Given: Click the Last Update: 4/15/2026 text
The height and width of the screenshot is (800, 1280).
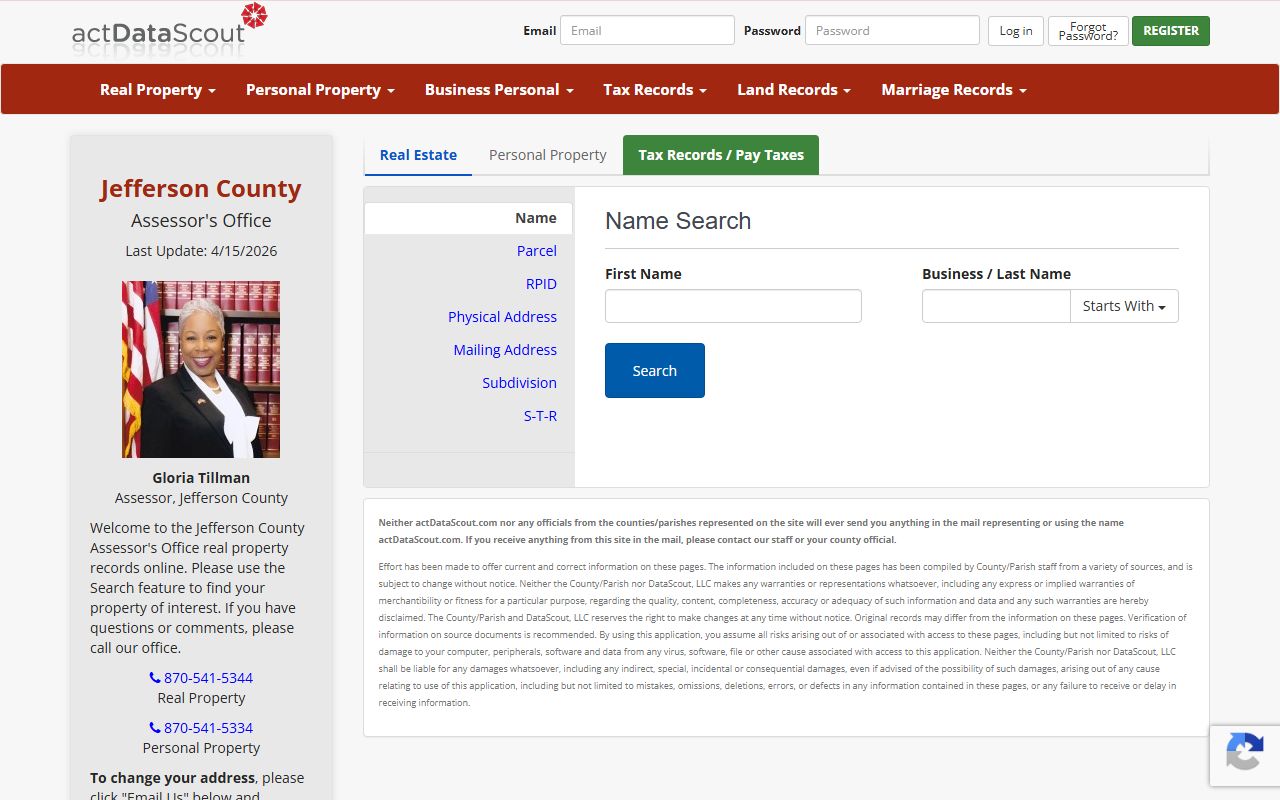Looking at the screenshot, I should 201,251.
